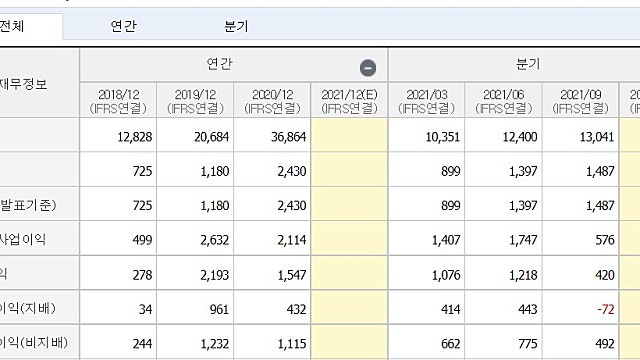Click the 2019/12 column header
Viewport: 640px width, 360px height.
[x=195, y=101]
